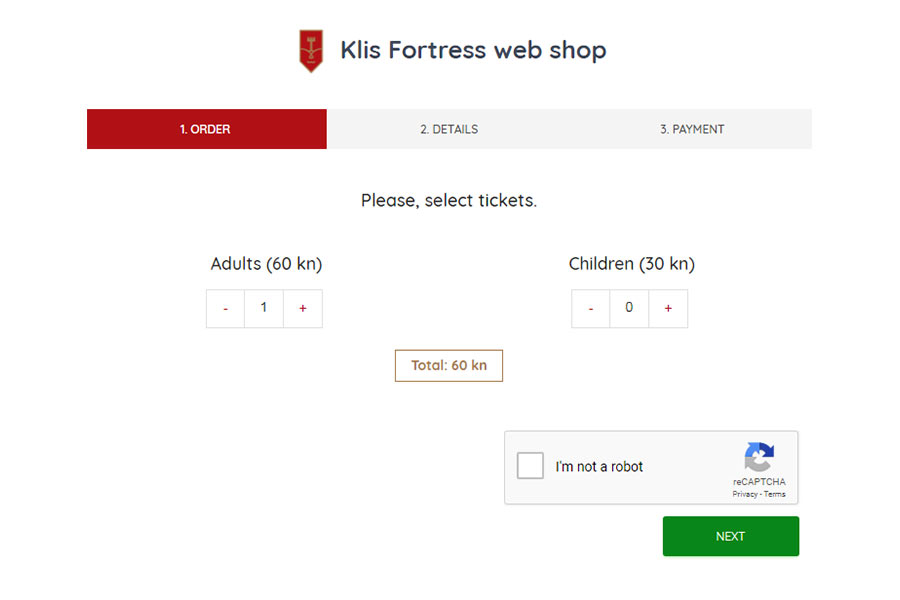Click the Total: 60 kn box
Screen dimensions: 900x600
[x=449, y=366]
